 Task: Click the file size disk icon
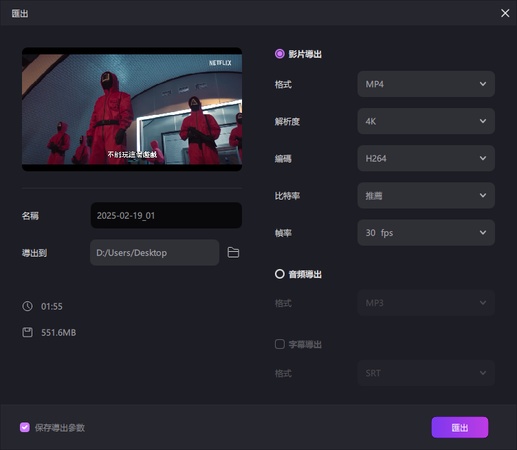pos(27,332)
